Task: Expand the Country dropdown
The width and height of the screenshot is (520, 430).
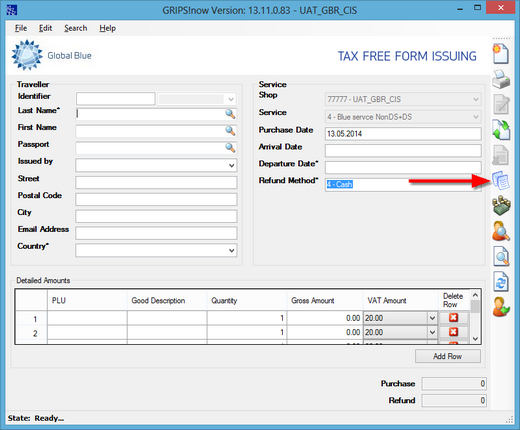Action: coord(232,250)
